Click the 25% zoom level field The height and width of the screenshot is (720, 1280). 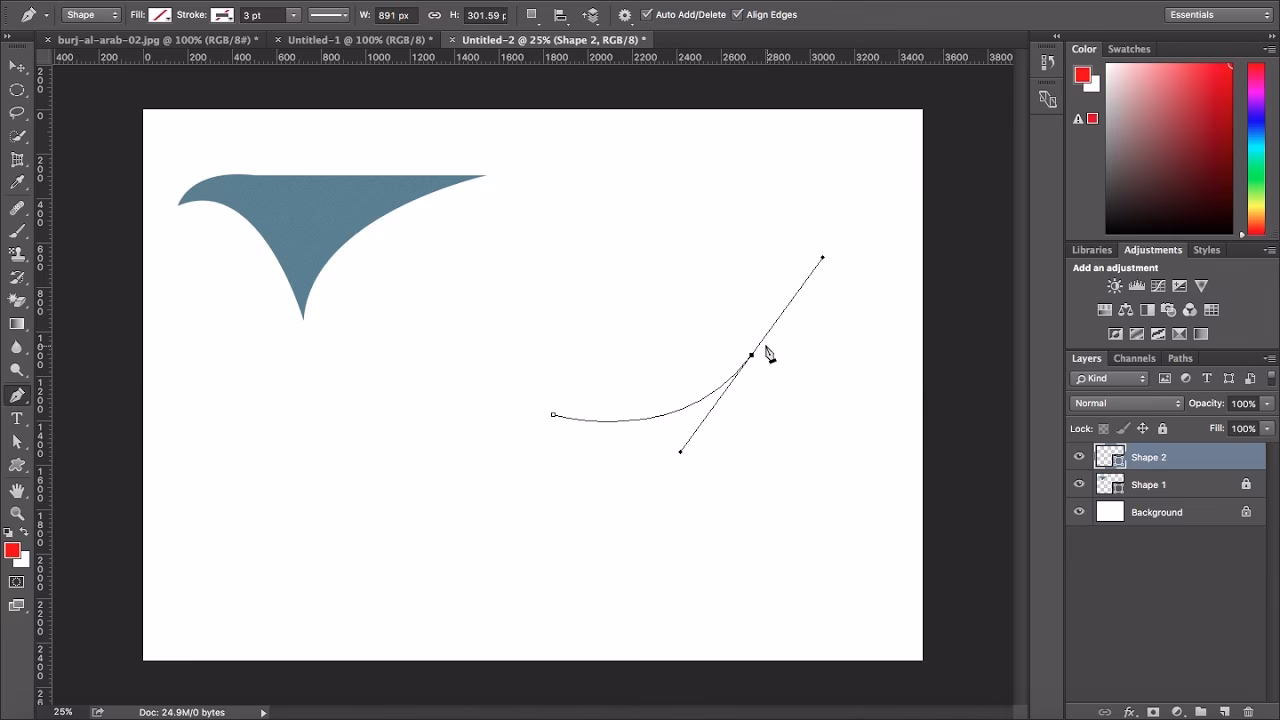(x=63, y=712)
